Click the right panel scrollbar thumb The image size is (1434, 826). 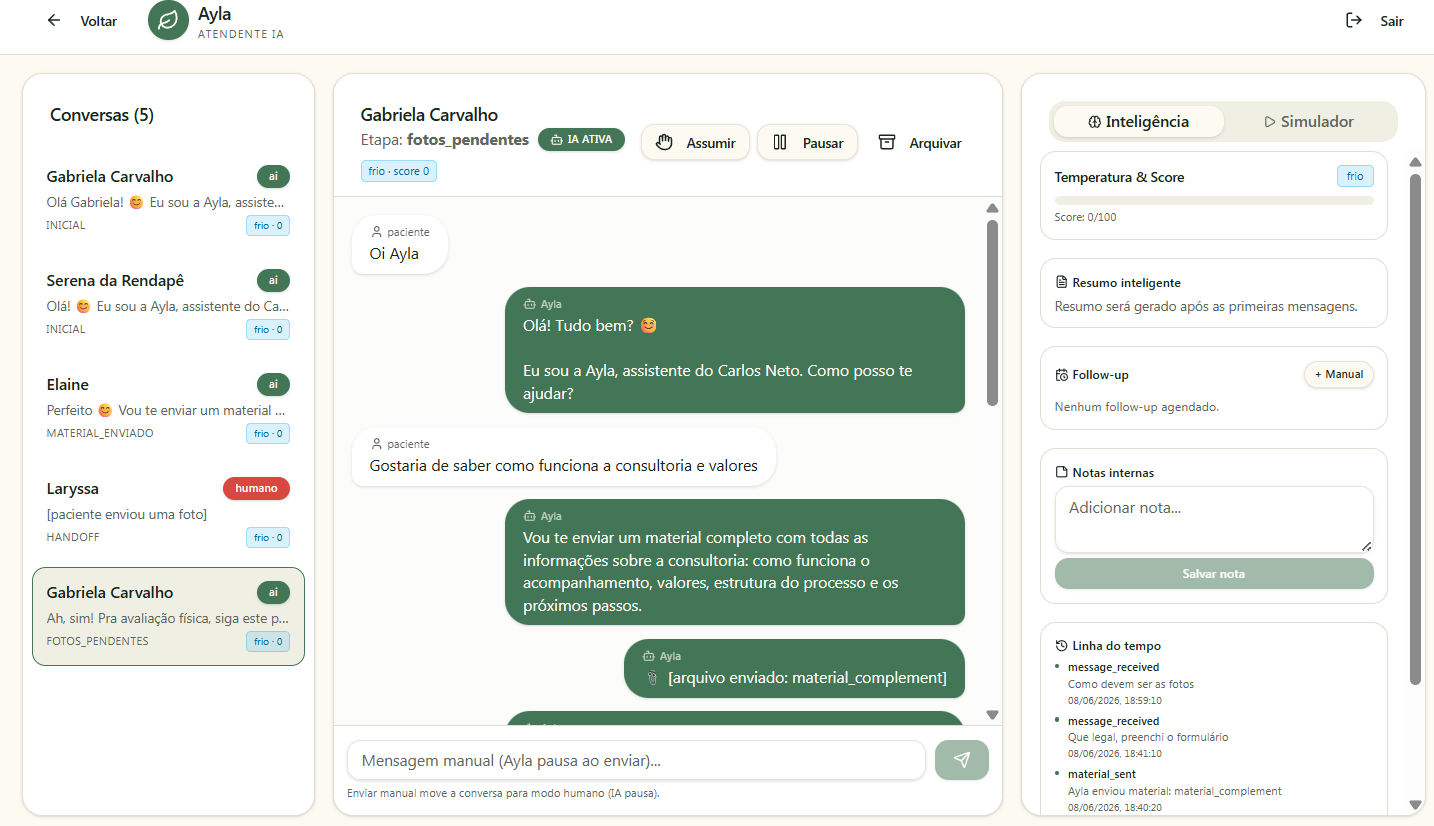point(1415,429)
